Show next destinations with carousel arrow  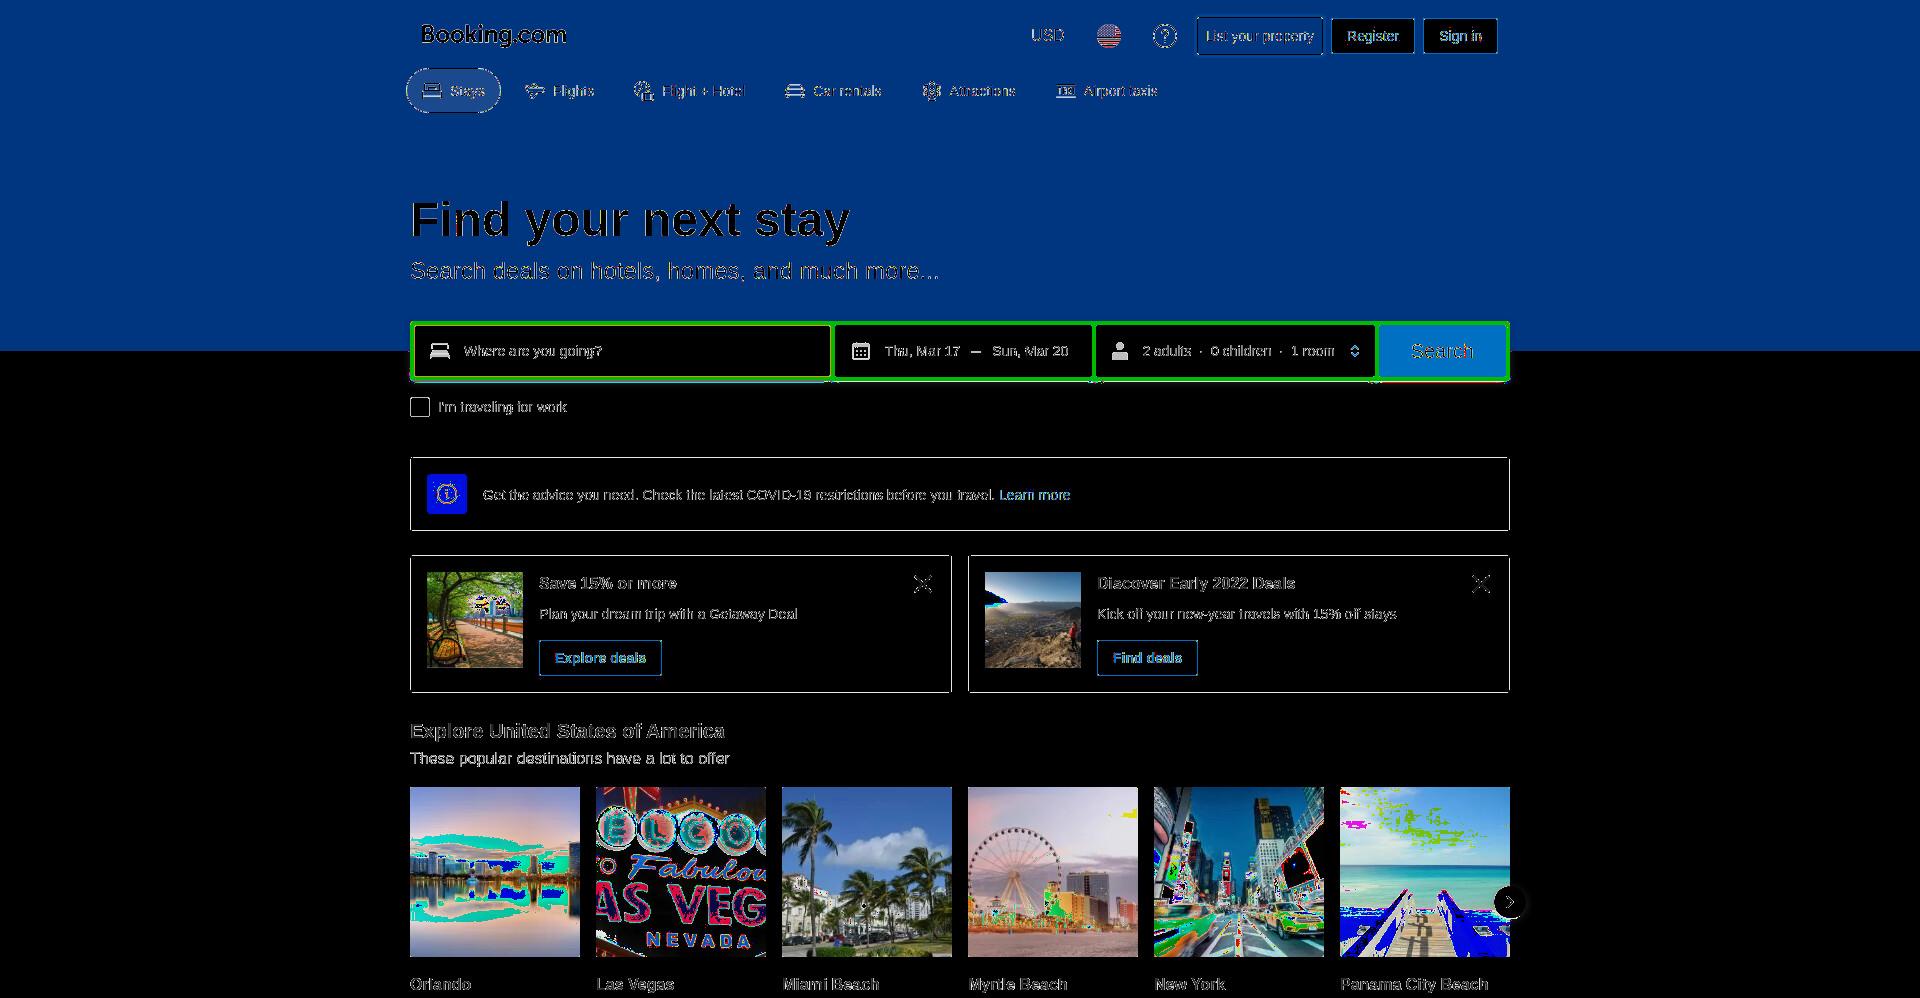click(1510, 902)
